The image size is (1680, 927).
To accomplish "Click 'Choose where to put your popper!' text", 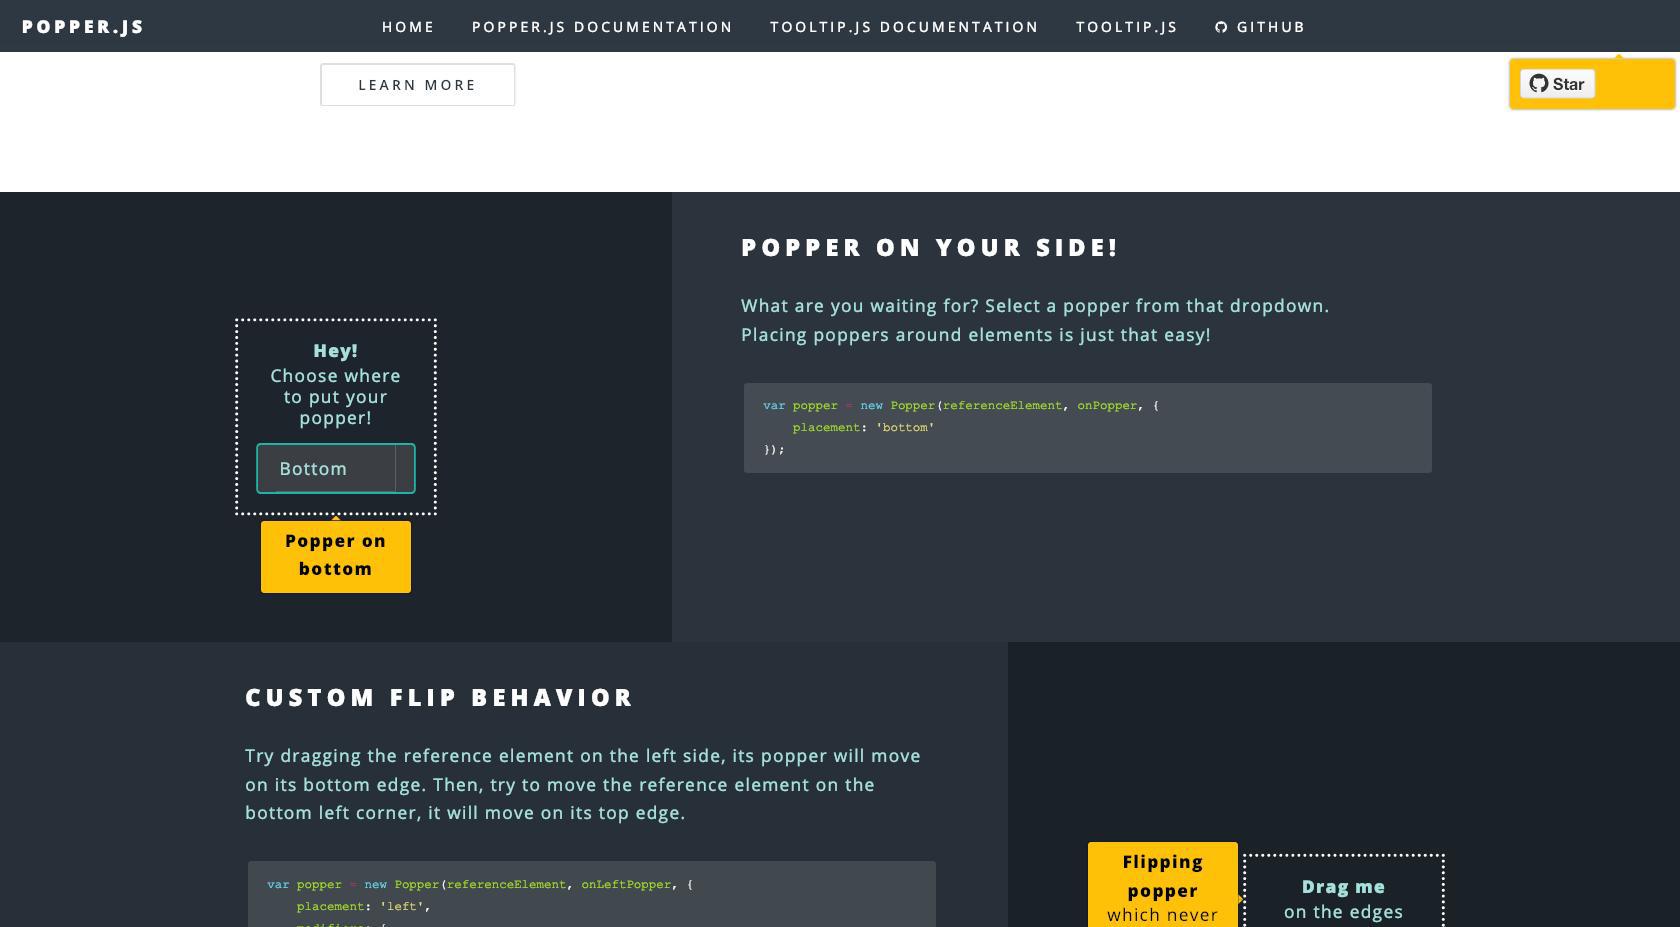I will point(335,397).
